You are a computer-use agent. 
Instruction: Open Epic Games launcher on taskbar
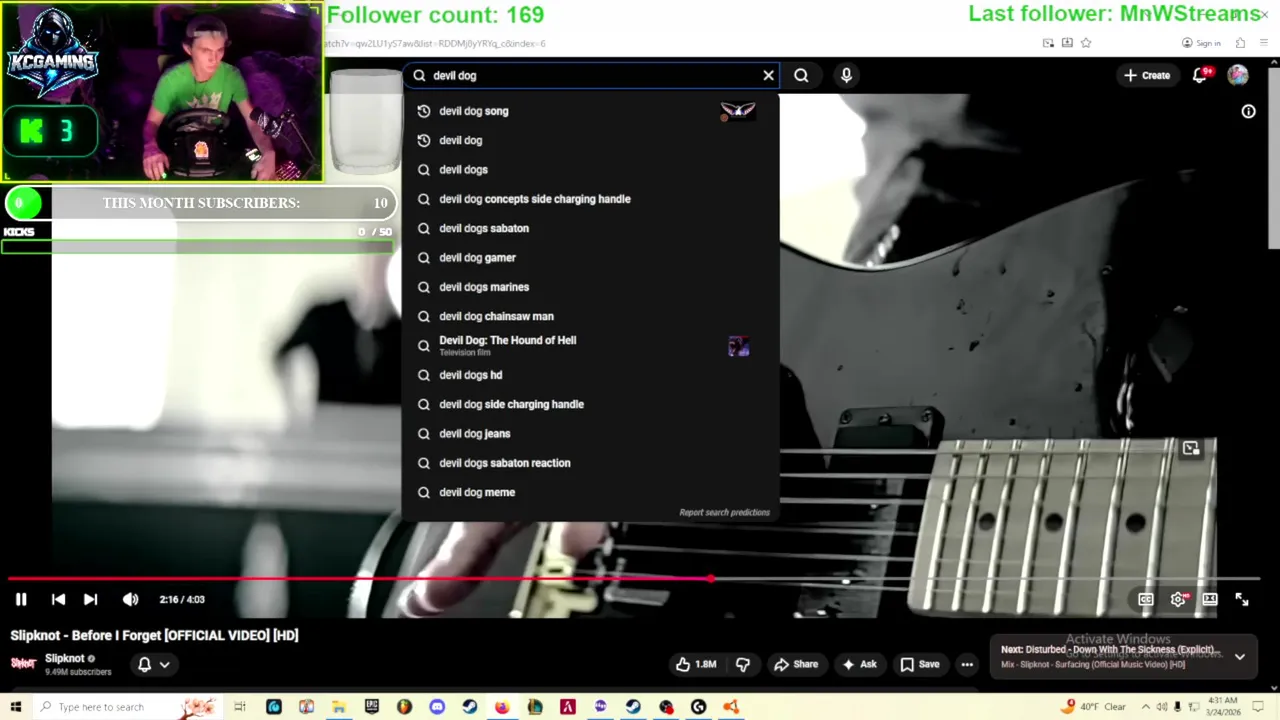pyautogui.click(x=372, y=707)
